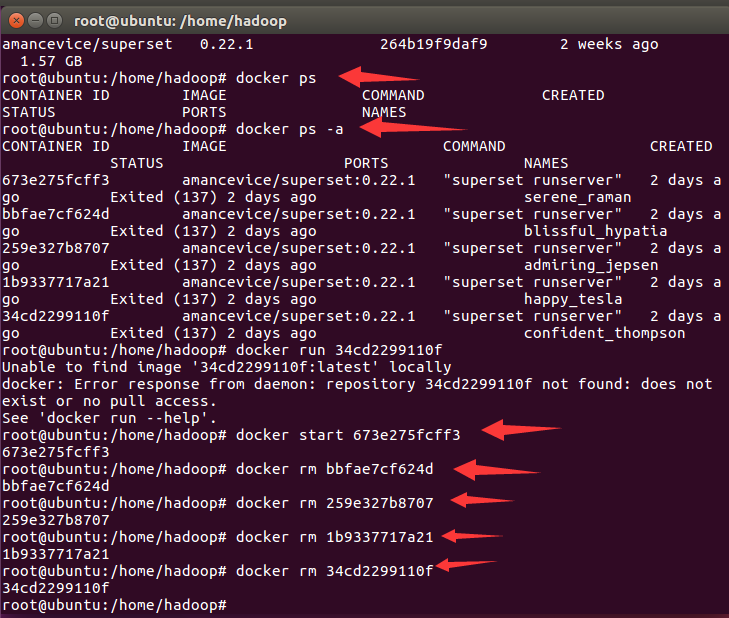
Task: Click the Exited (137) status for confident_thompson
Action: coord(213,333)
